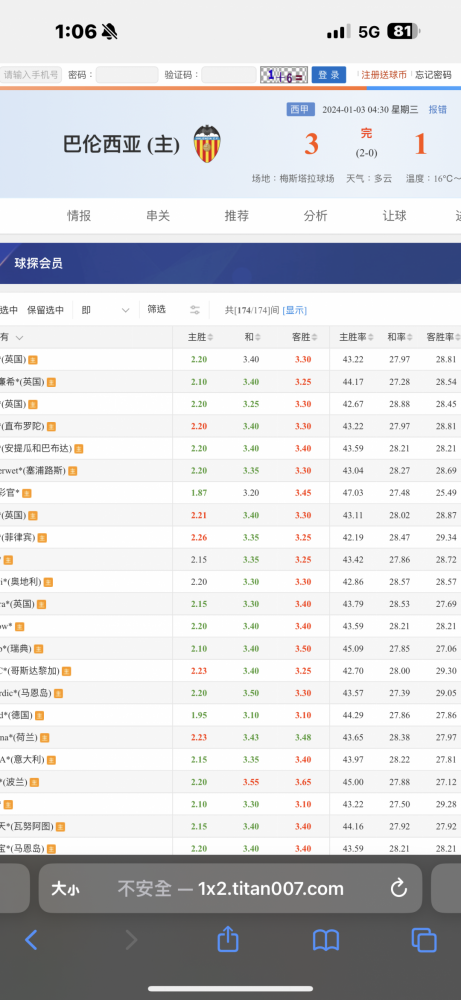Screen dimensions: 461x1000
Task: Focus the 验证码 captcha input field
Action: pyautogui.click(x=229, y=75)
